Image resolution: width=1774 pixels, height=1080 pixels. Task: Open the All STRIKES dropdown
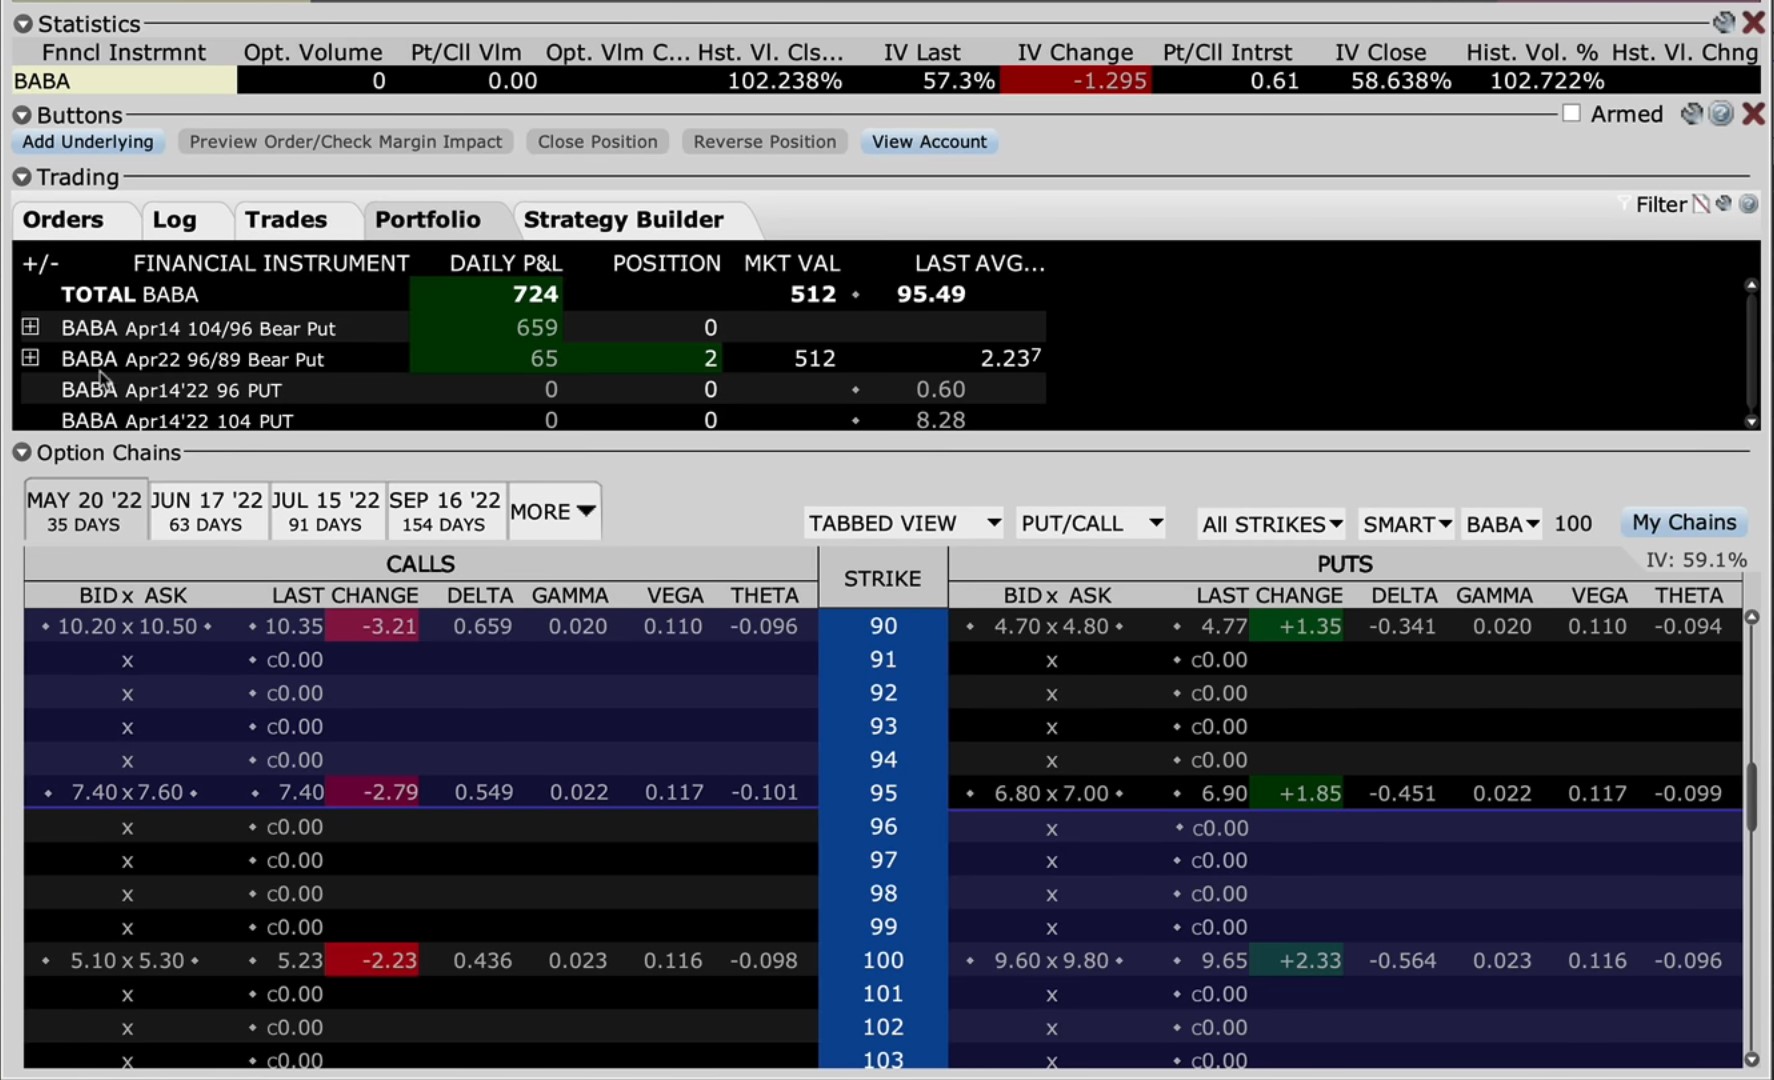[x=1272, y=524]
